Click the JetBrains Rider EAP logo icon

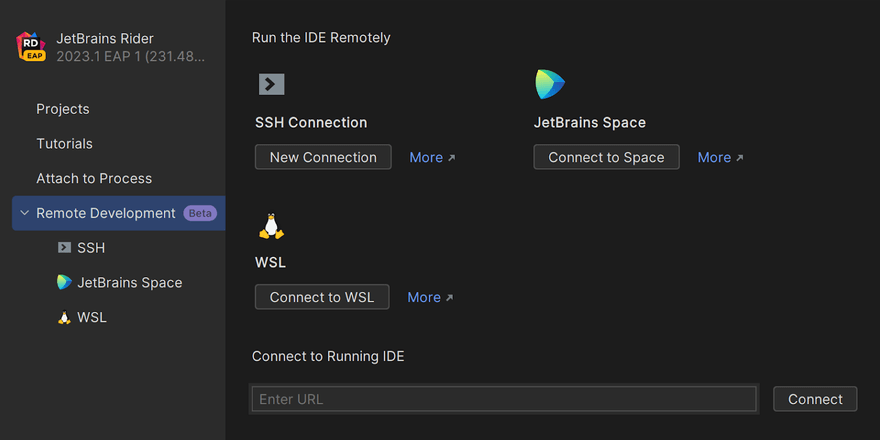click(31, 47)
